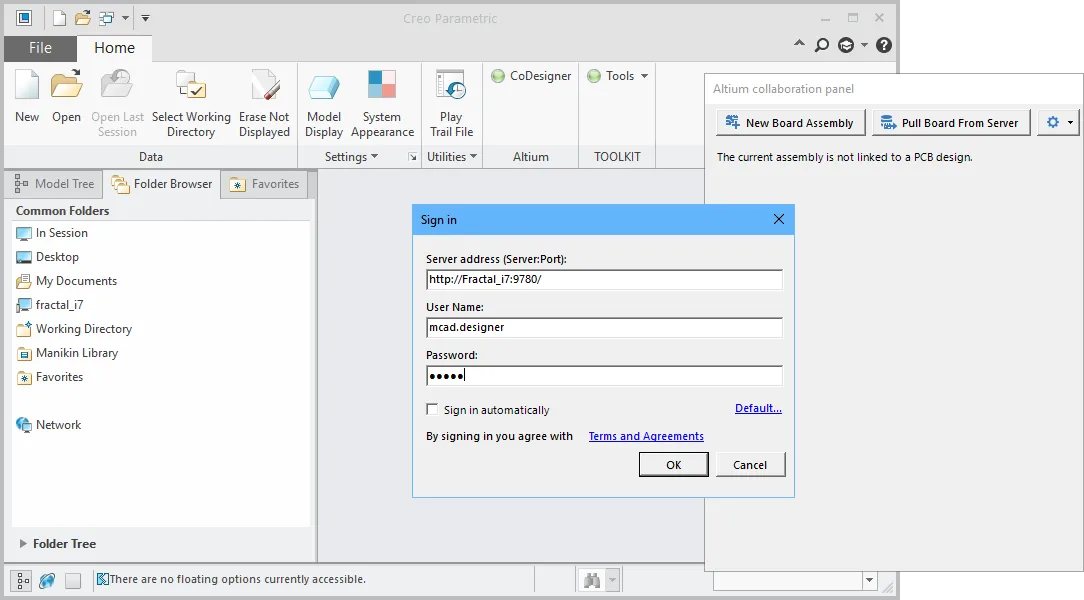The image size is (1084, 600).
Task: Click the open folder icon in quick access toolbar
Action: [x=83, y=18]
